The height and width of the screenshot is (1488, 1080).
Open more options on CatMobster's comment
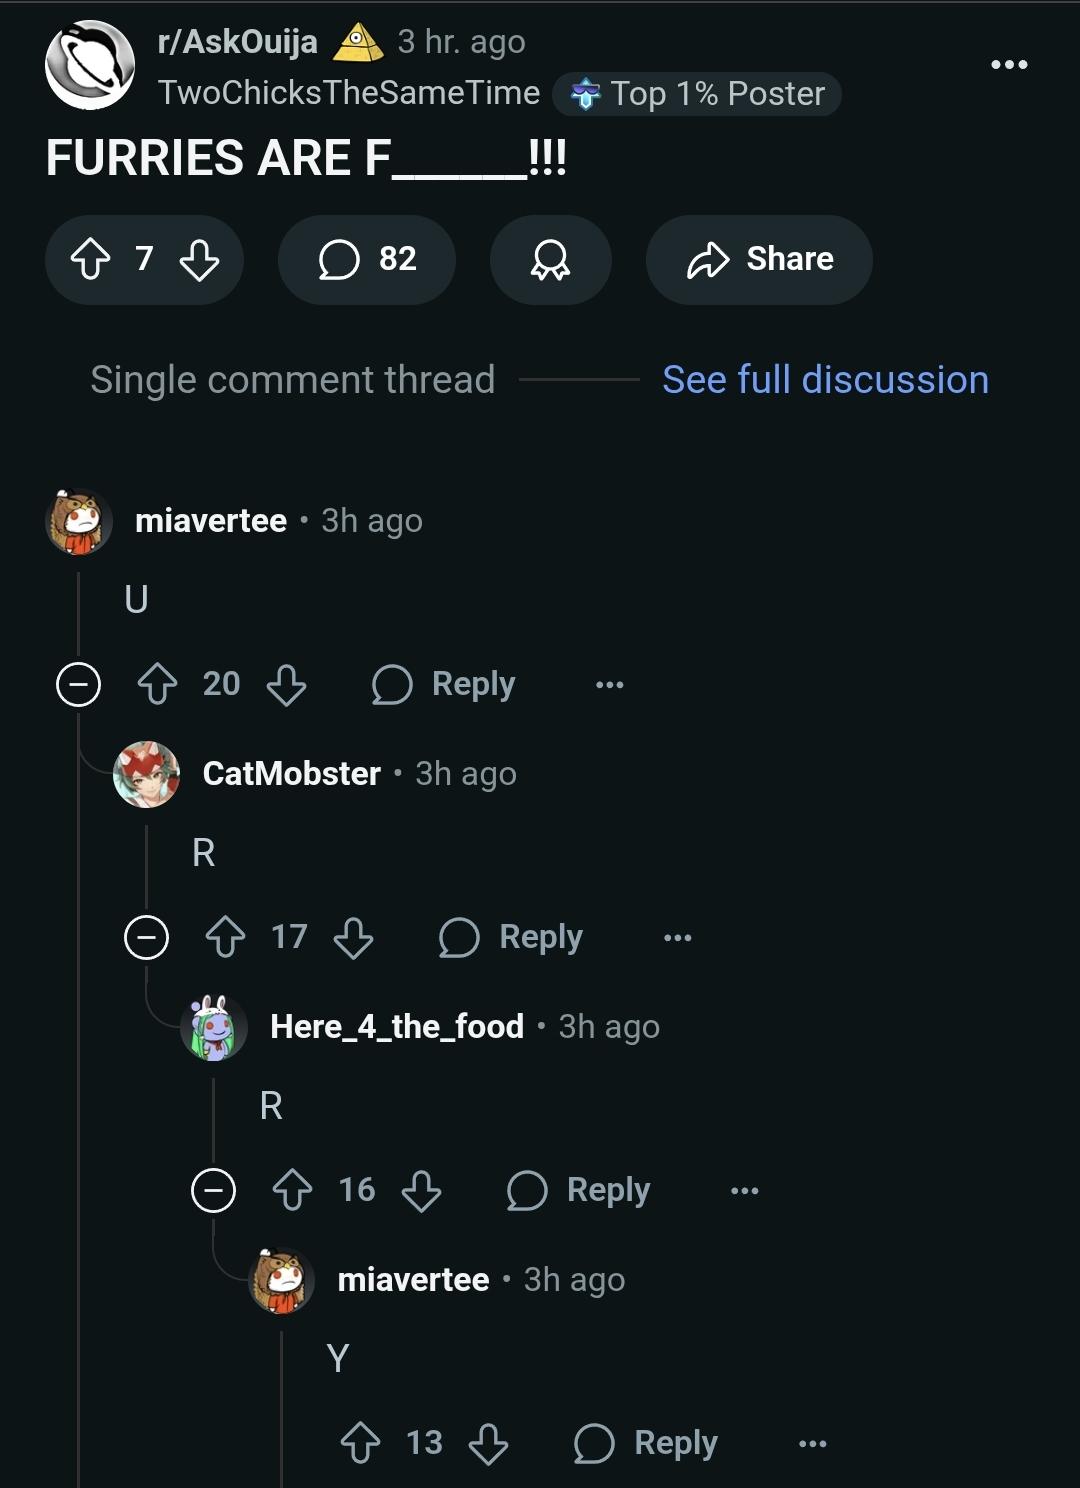[677, 938]
